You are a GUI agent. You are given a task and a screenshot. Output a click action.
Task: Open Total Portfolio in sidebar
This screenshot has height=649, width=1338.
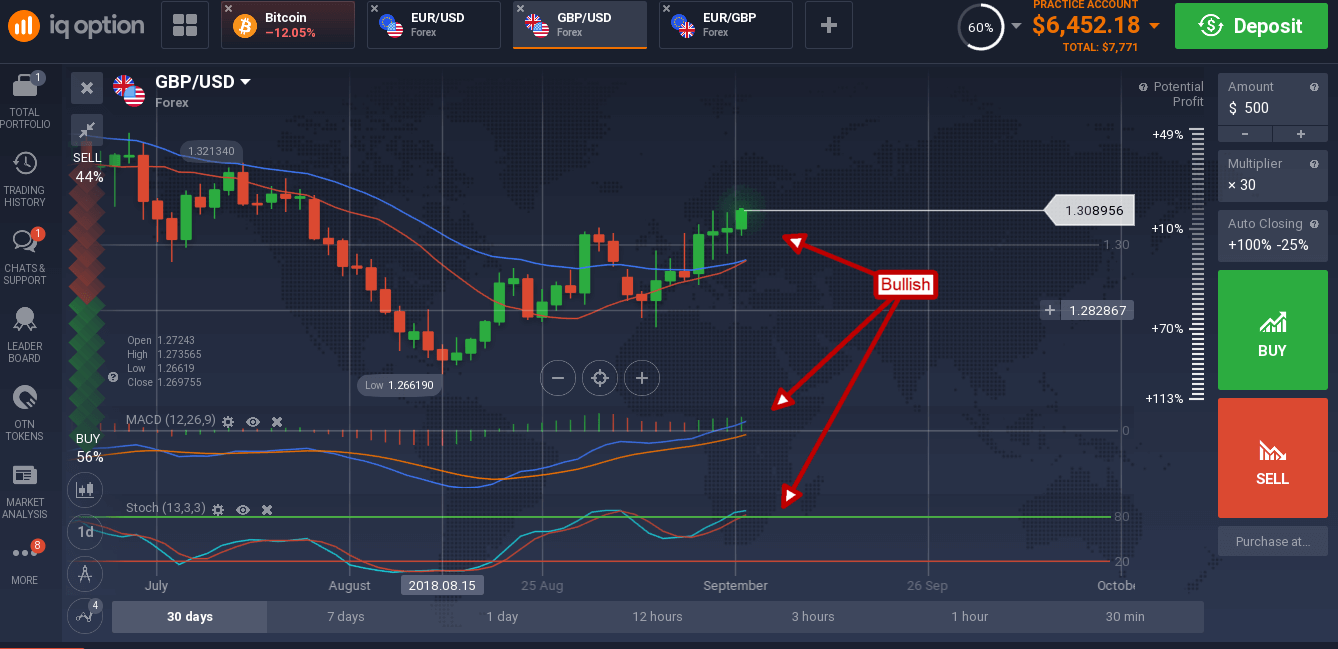(x=25, y=101)
